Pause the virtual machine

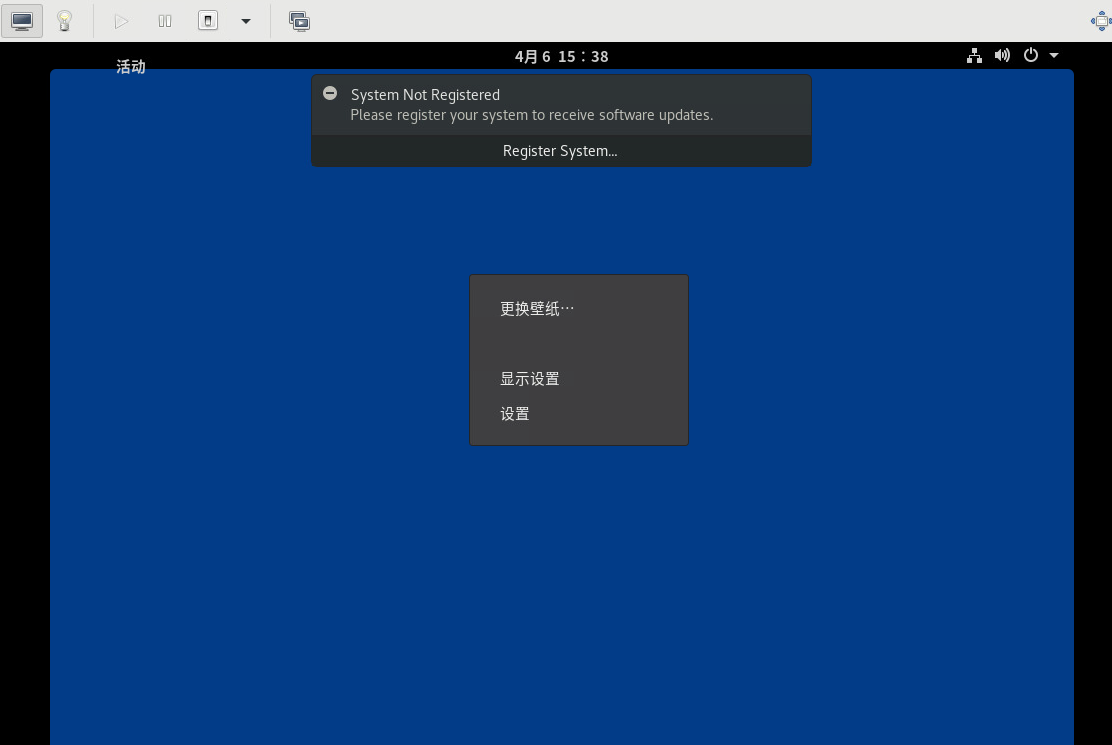tap(165, 21)
